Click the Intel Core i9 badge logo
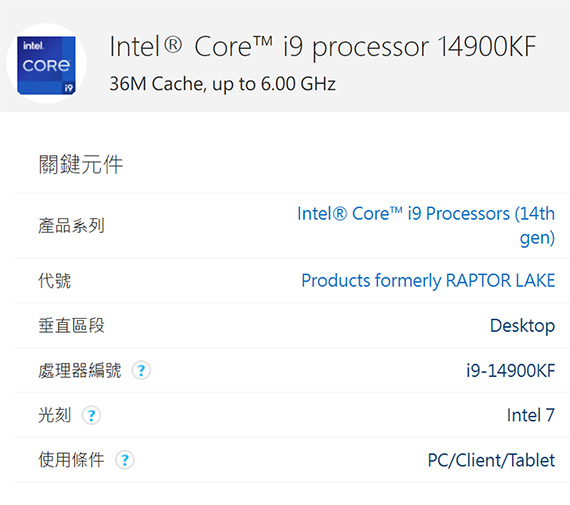The height and width of the screenshot is (505, 570). tap(46, 64)
